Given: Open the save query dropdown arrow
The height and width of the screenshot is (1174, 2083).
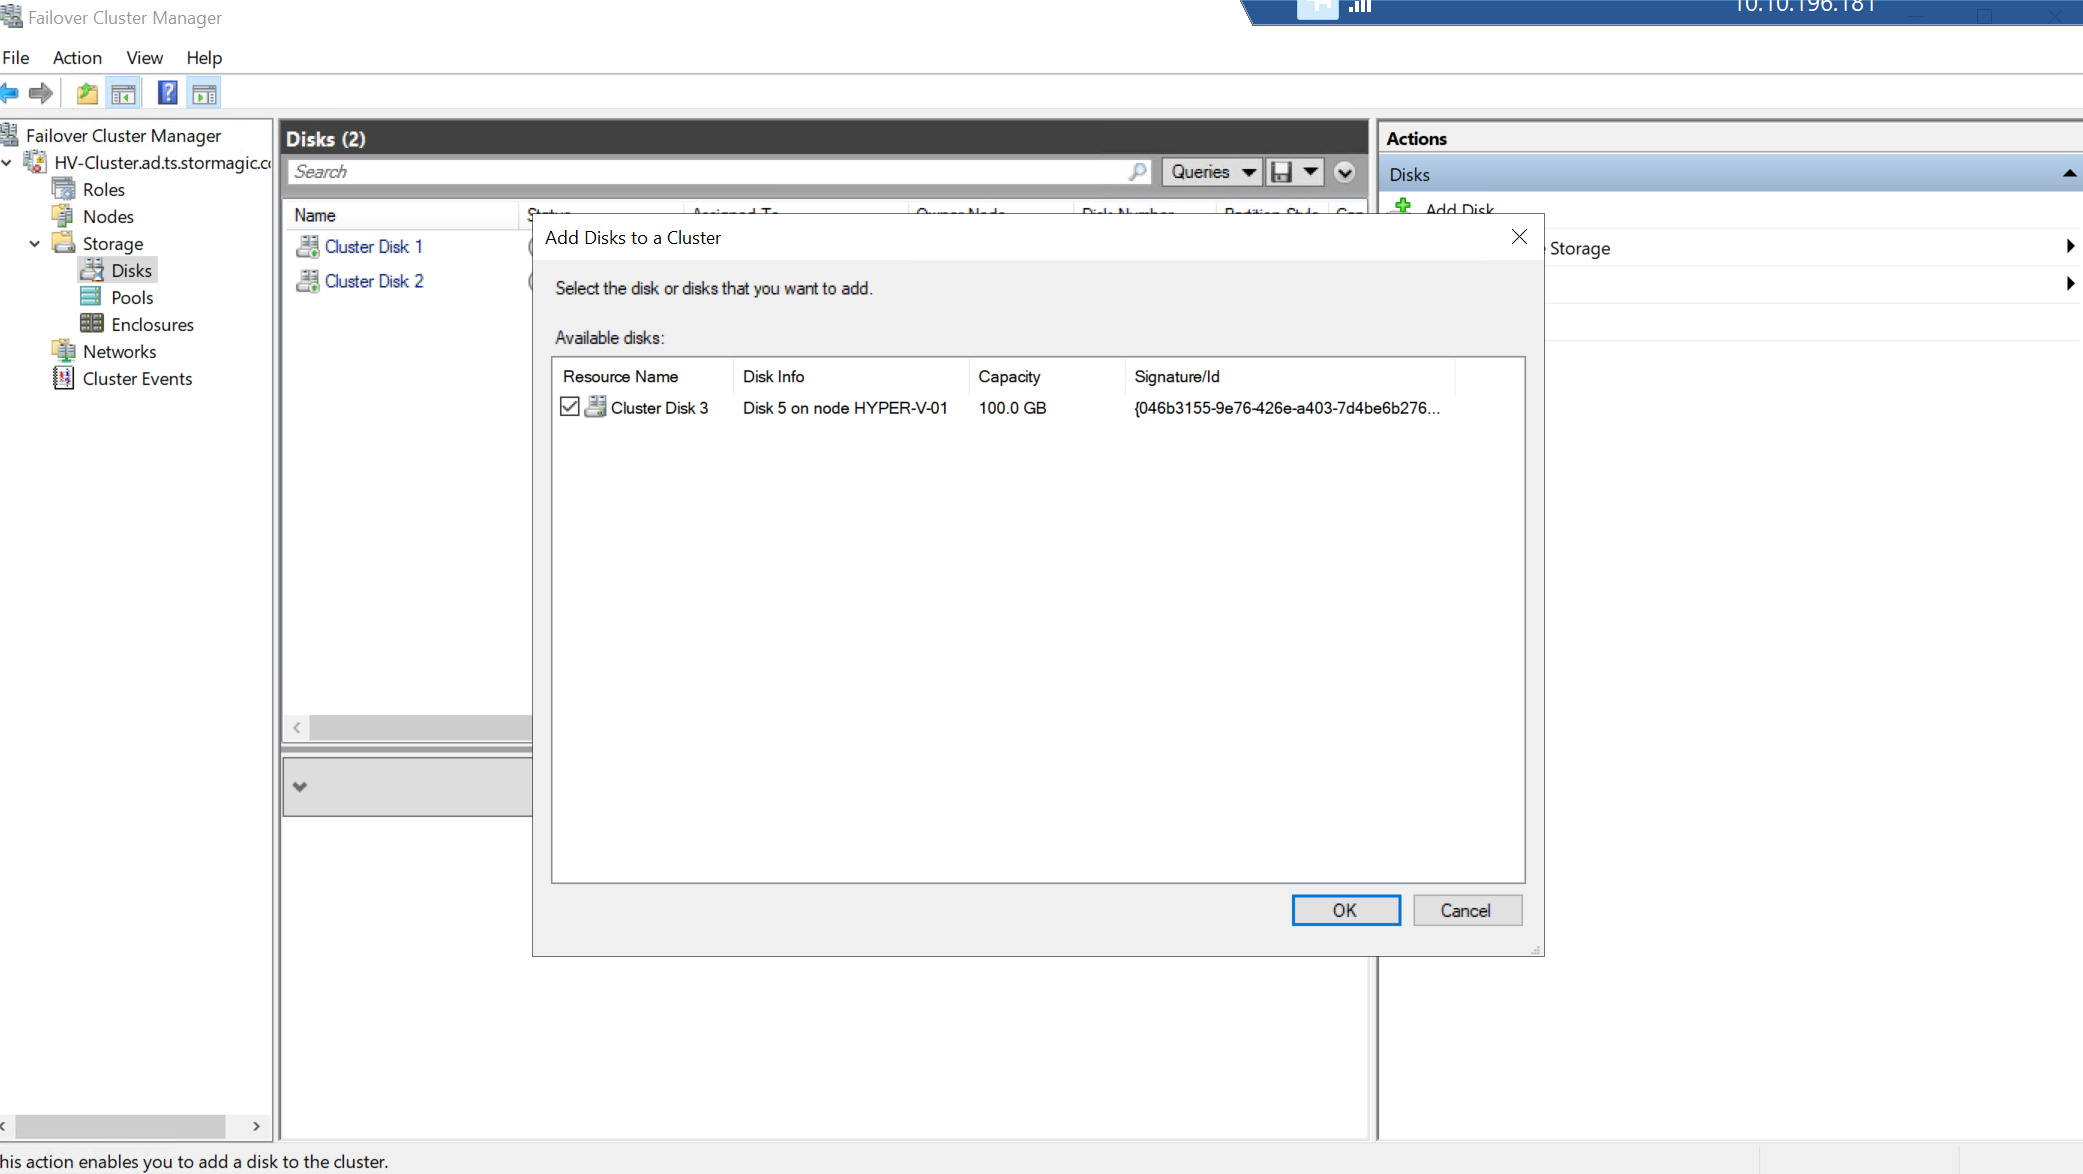Looking at the screenshot, I should pyautogui.click(x=1310, y=172).
